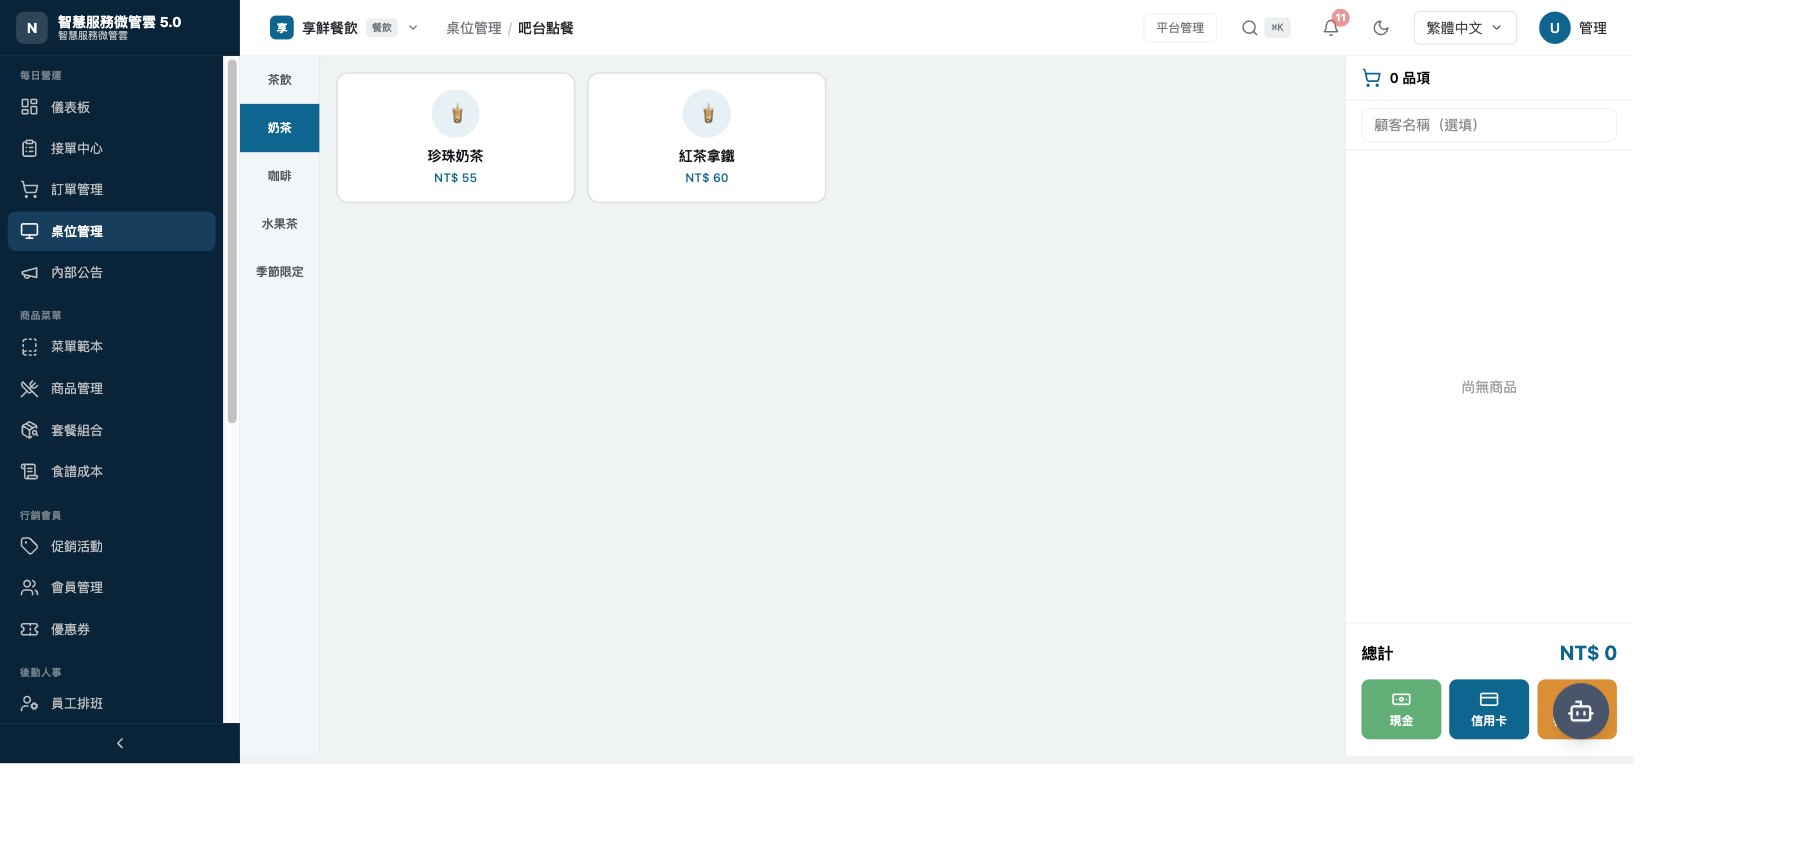Select the 茶飲 category tab
This screenshot has height=848, width=1814.
280,80
